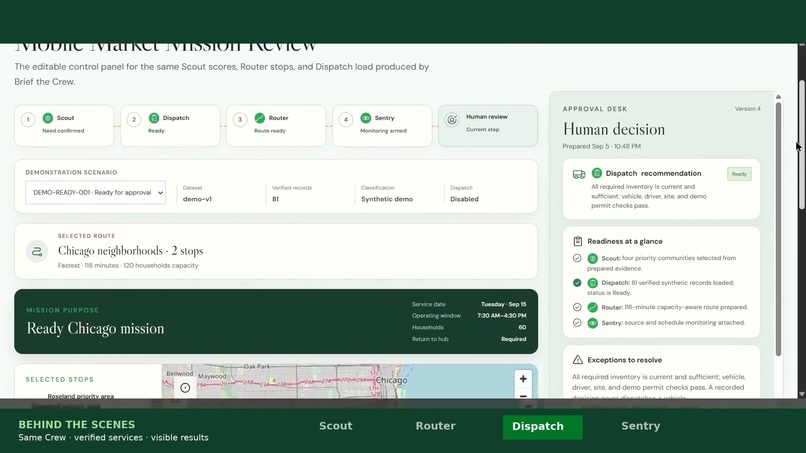Toggle the Dispatch readiness check circle
The height and width of the screenshot is (453, 806).
(x=577, y=283)
